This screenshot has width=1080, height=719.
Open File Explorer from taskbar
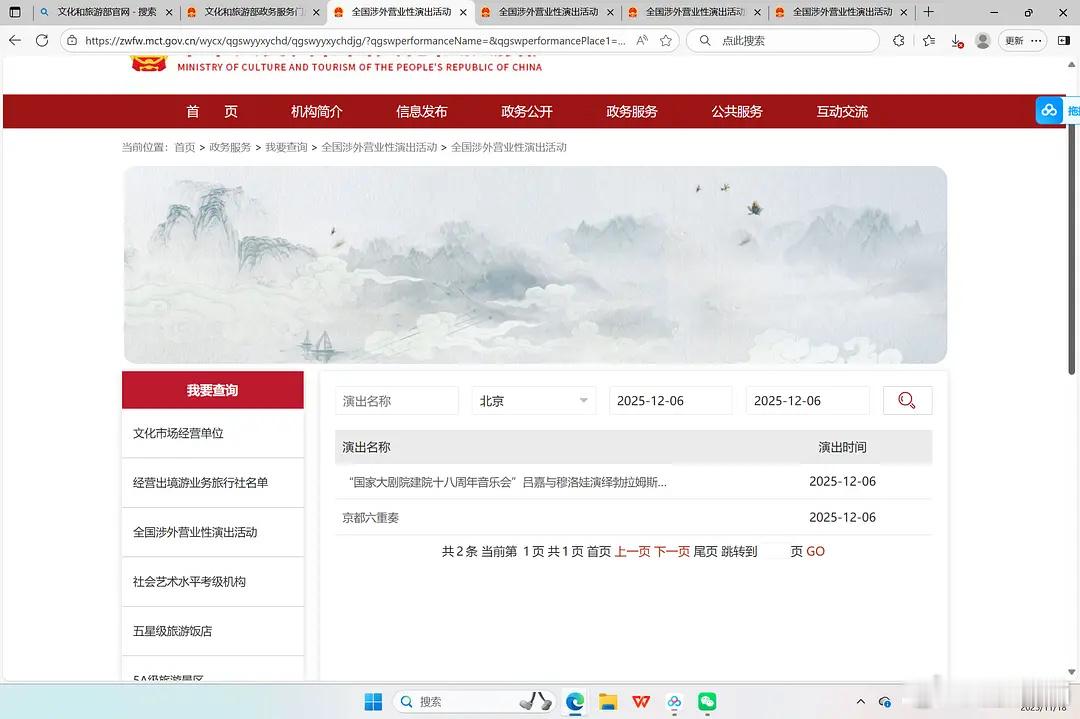pyautogui.click(x=608, y=702)
